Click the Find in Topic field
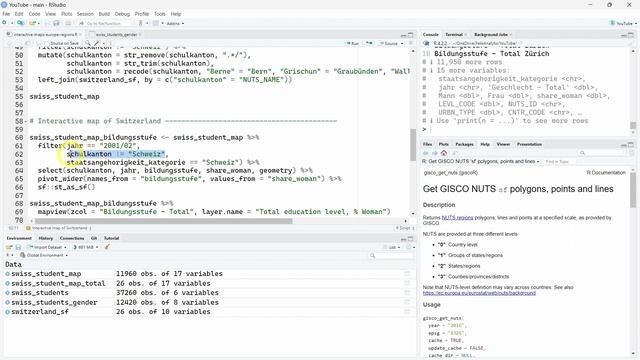 [559, 162]
